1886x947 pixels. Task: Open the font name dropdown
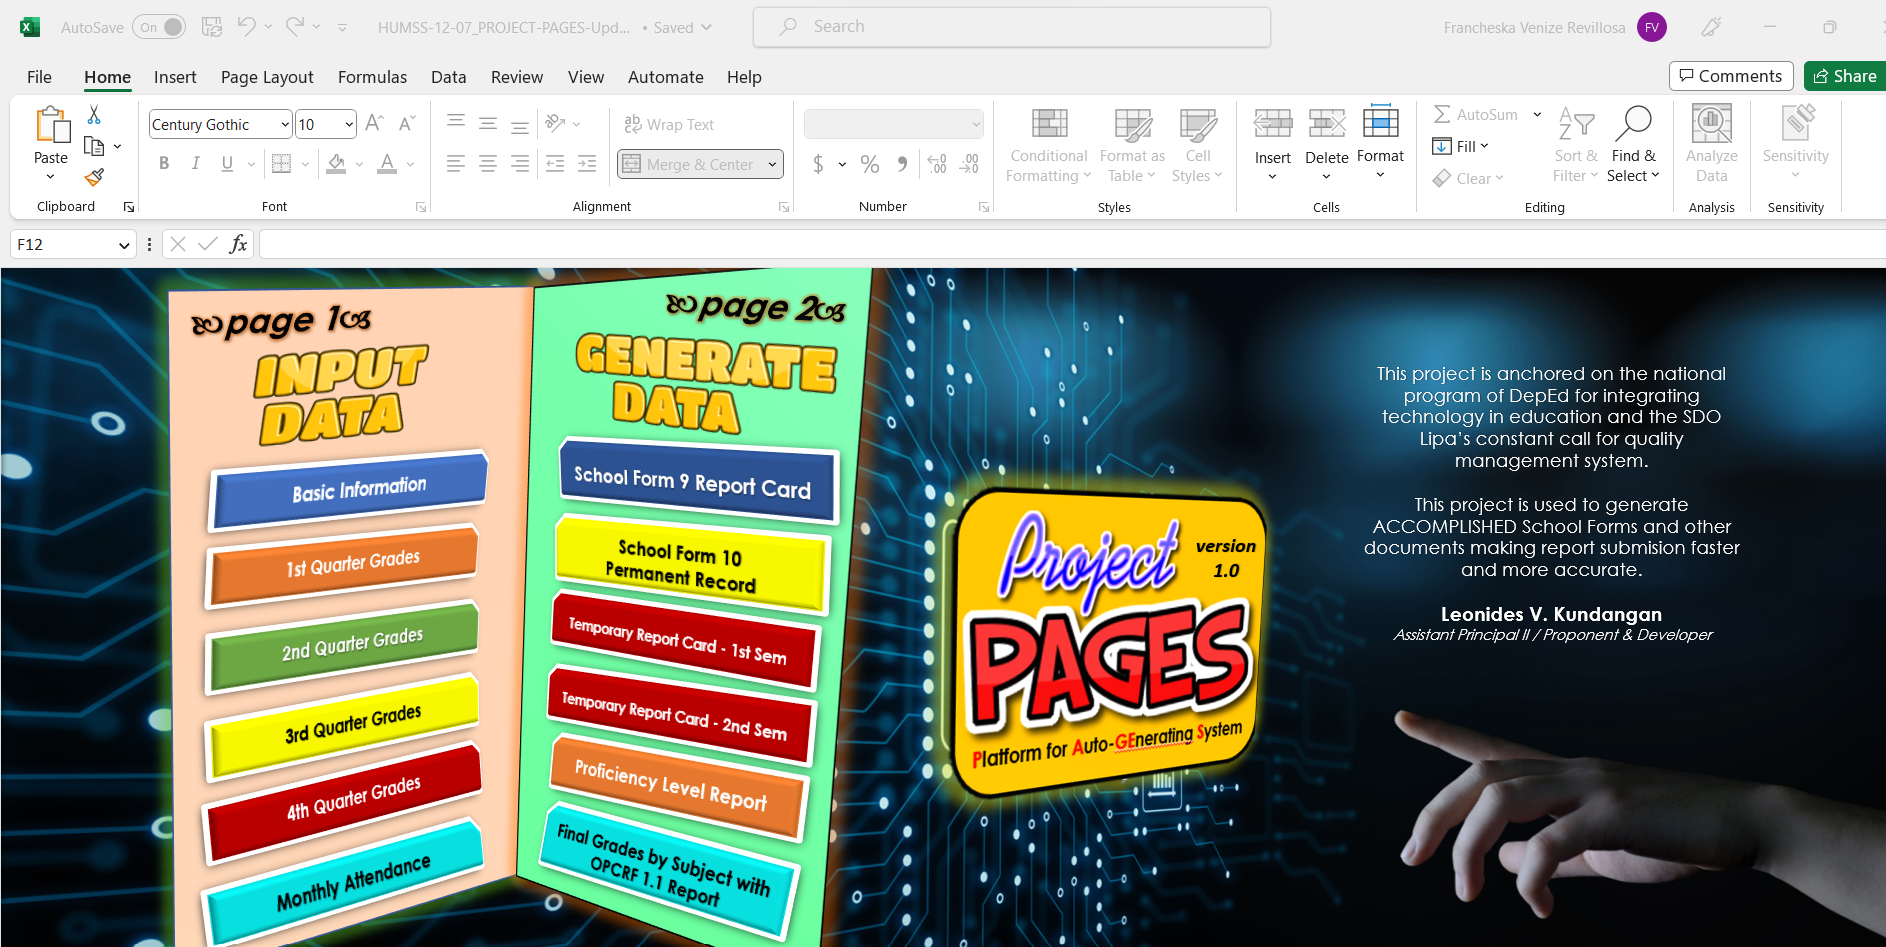[285, 124]
